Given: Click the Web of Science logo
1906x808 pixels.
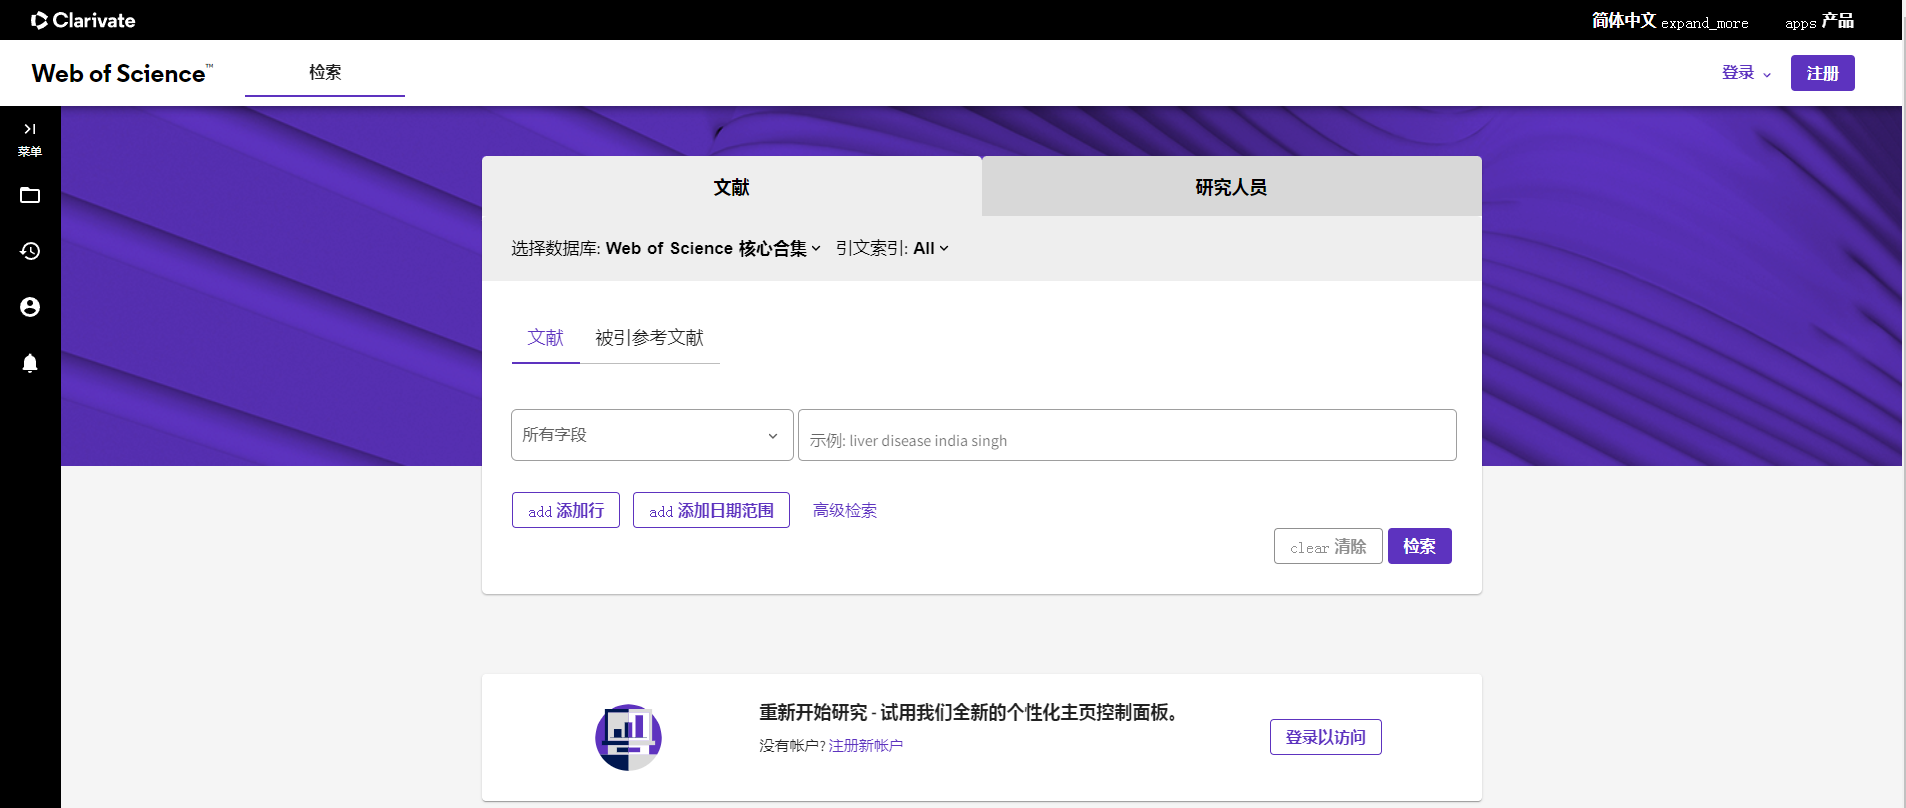Looking at the screenshot, I should click(122, 73).
